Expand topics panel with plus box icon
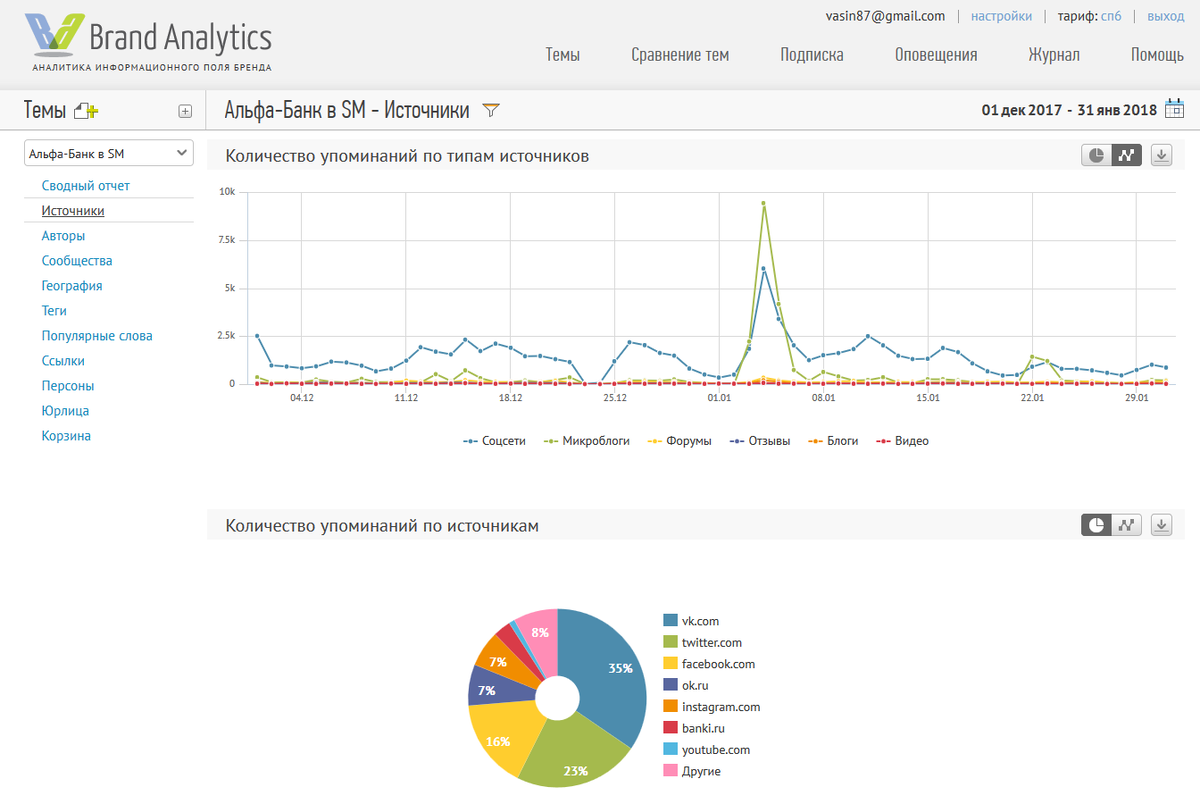Image resolution: width=1200 pixels, height=804 pixels. 185,112
